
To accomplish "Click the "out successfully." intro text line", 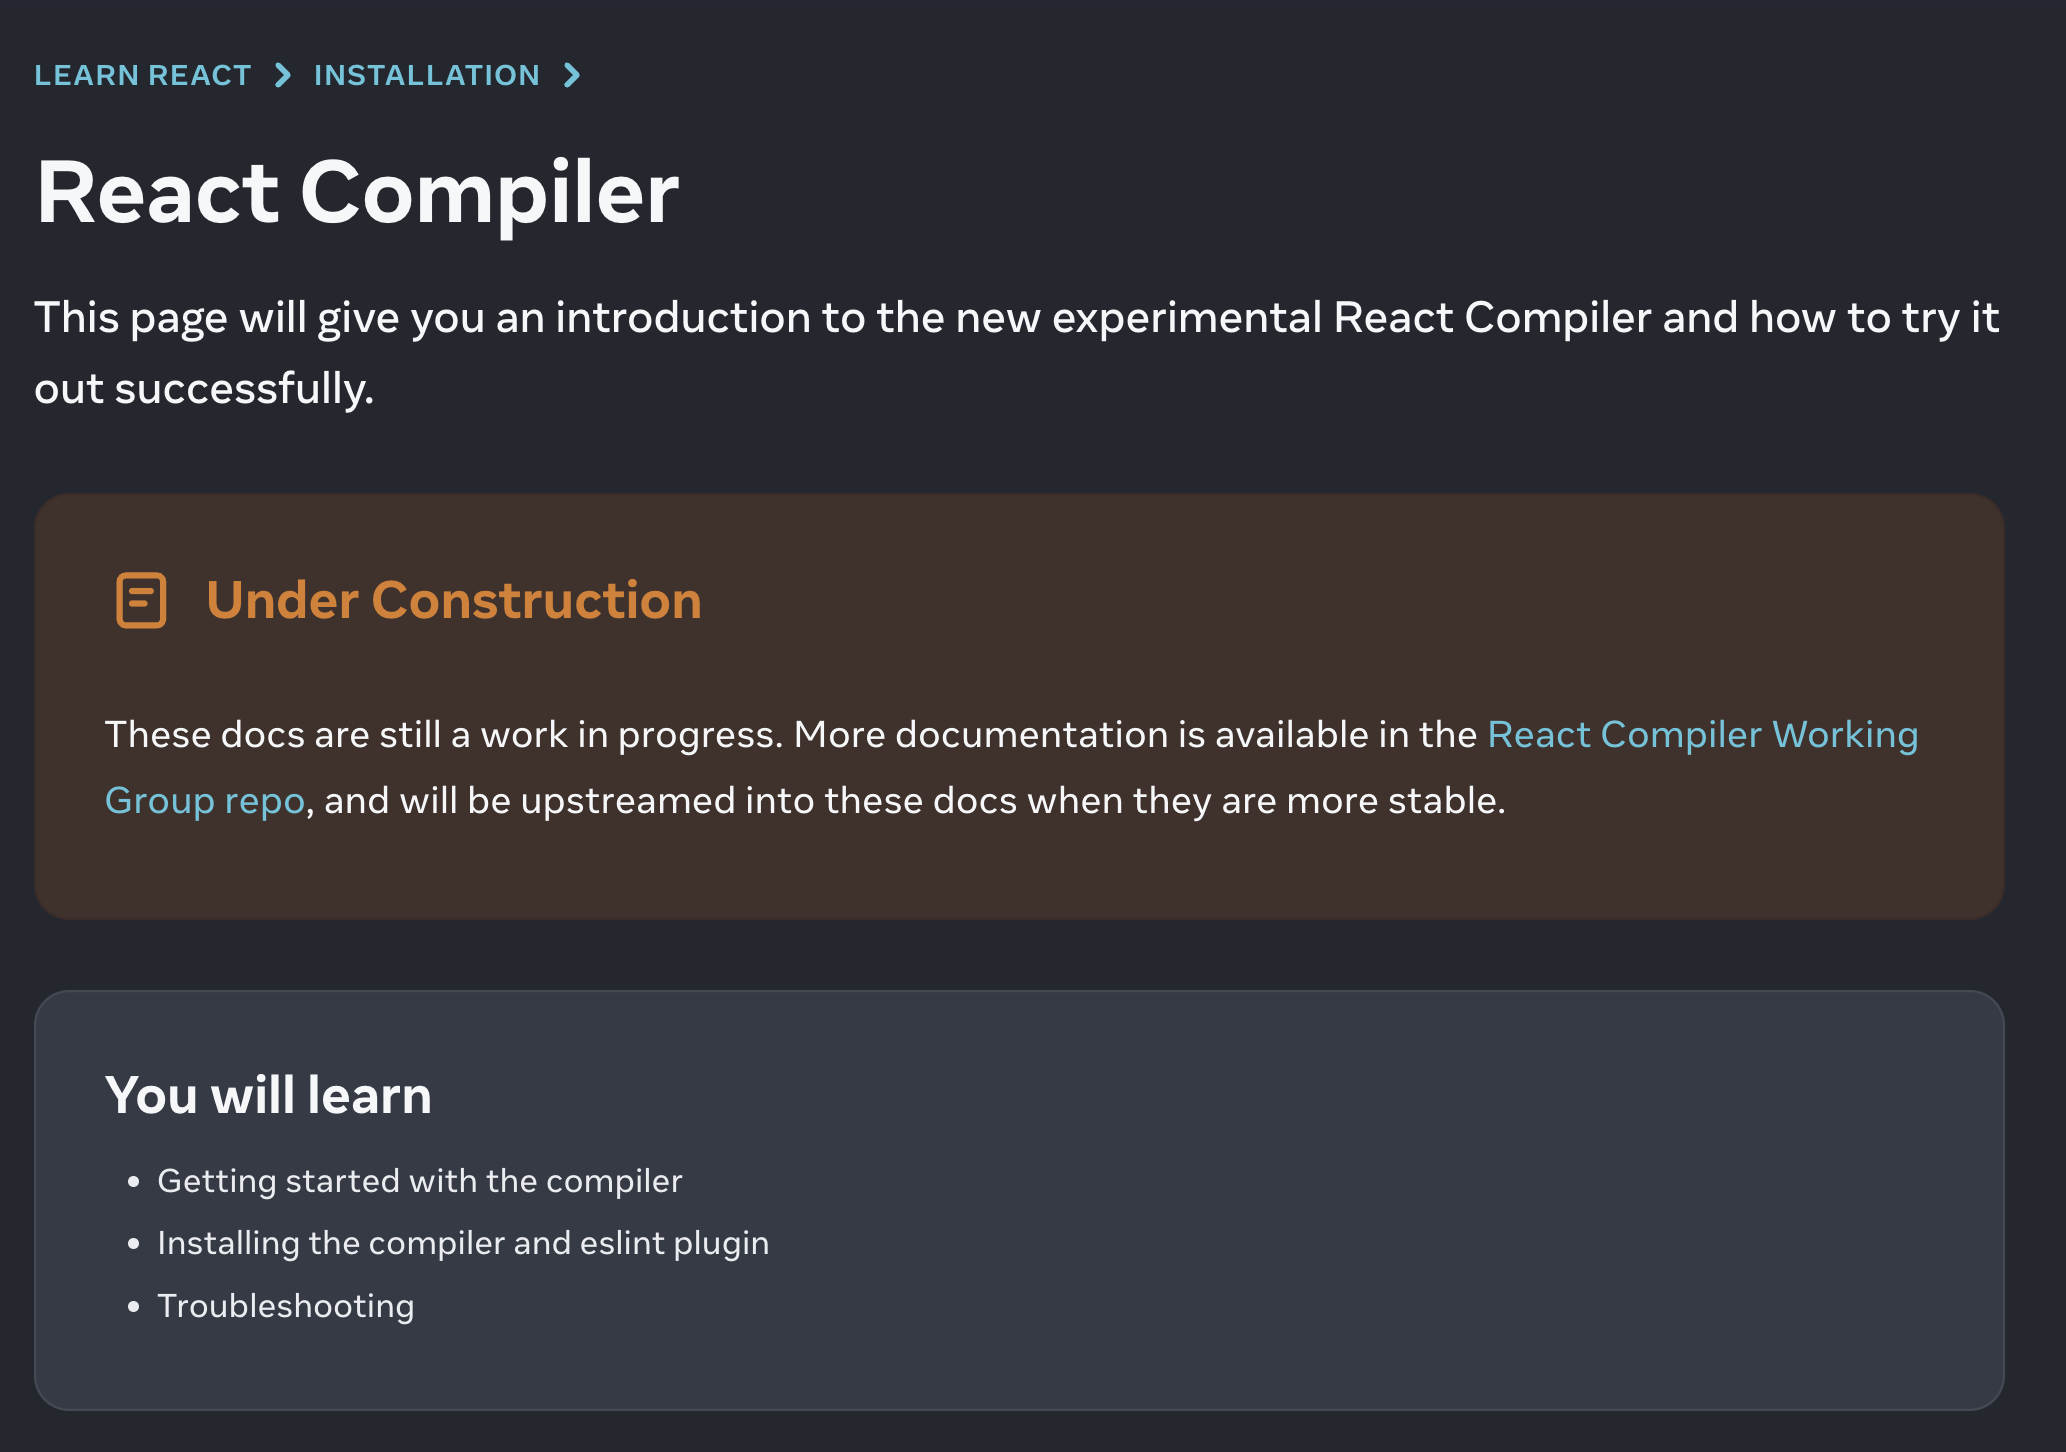I will coord(204,388).
